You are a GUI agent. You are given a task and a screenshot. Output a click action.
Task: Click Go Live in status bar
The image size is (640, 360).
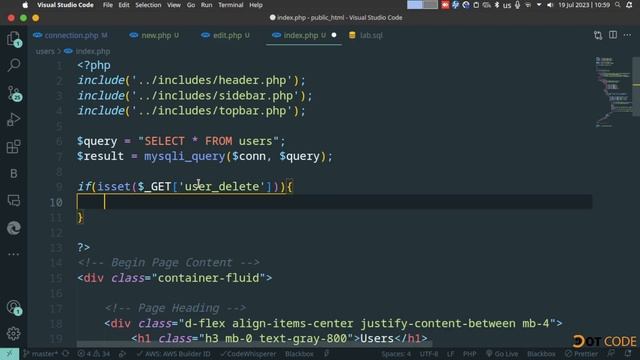502,354
